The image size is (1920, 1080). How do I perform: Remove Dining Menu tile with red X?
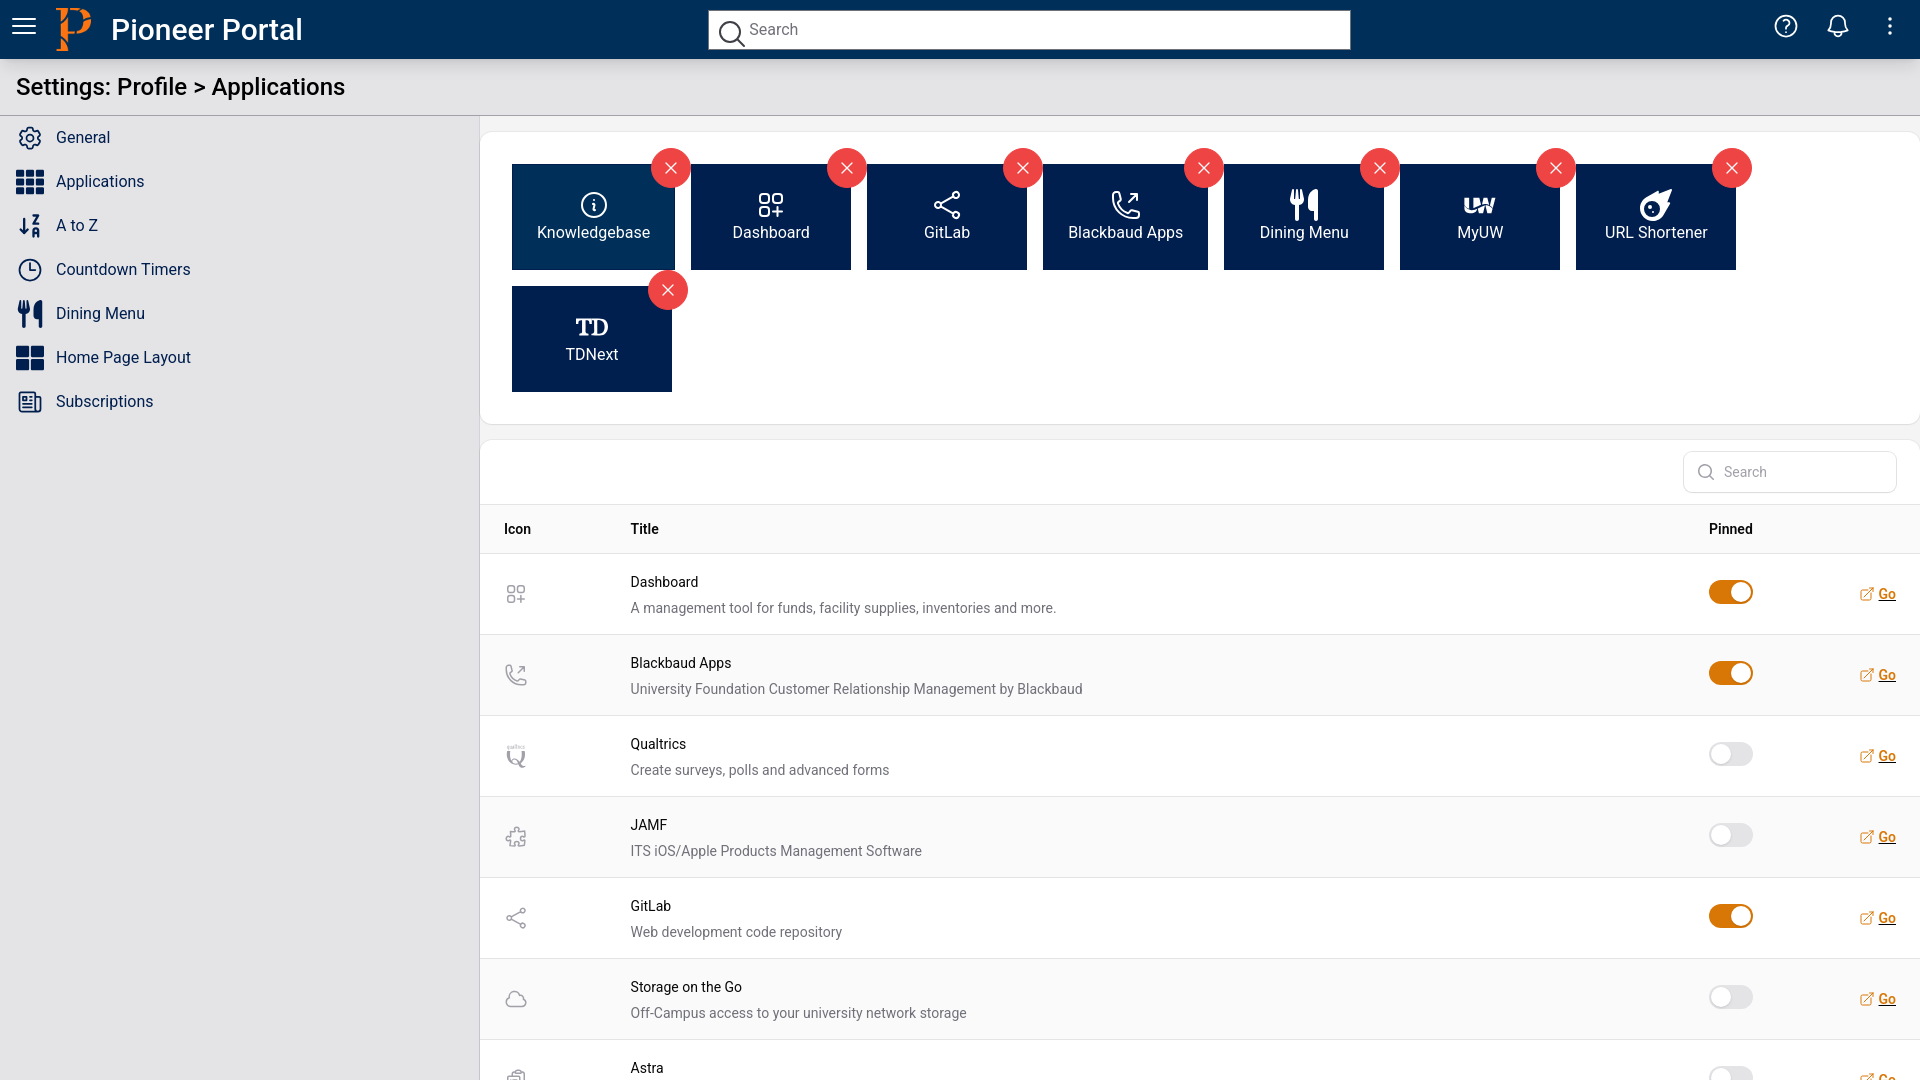pyautogui.click(x=1380, y=168)
